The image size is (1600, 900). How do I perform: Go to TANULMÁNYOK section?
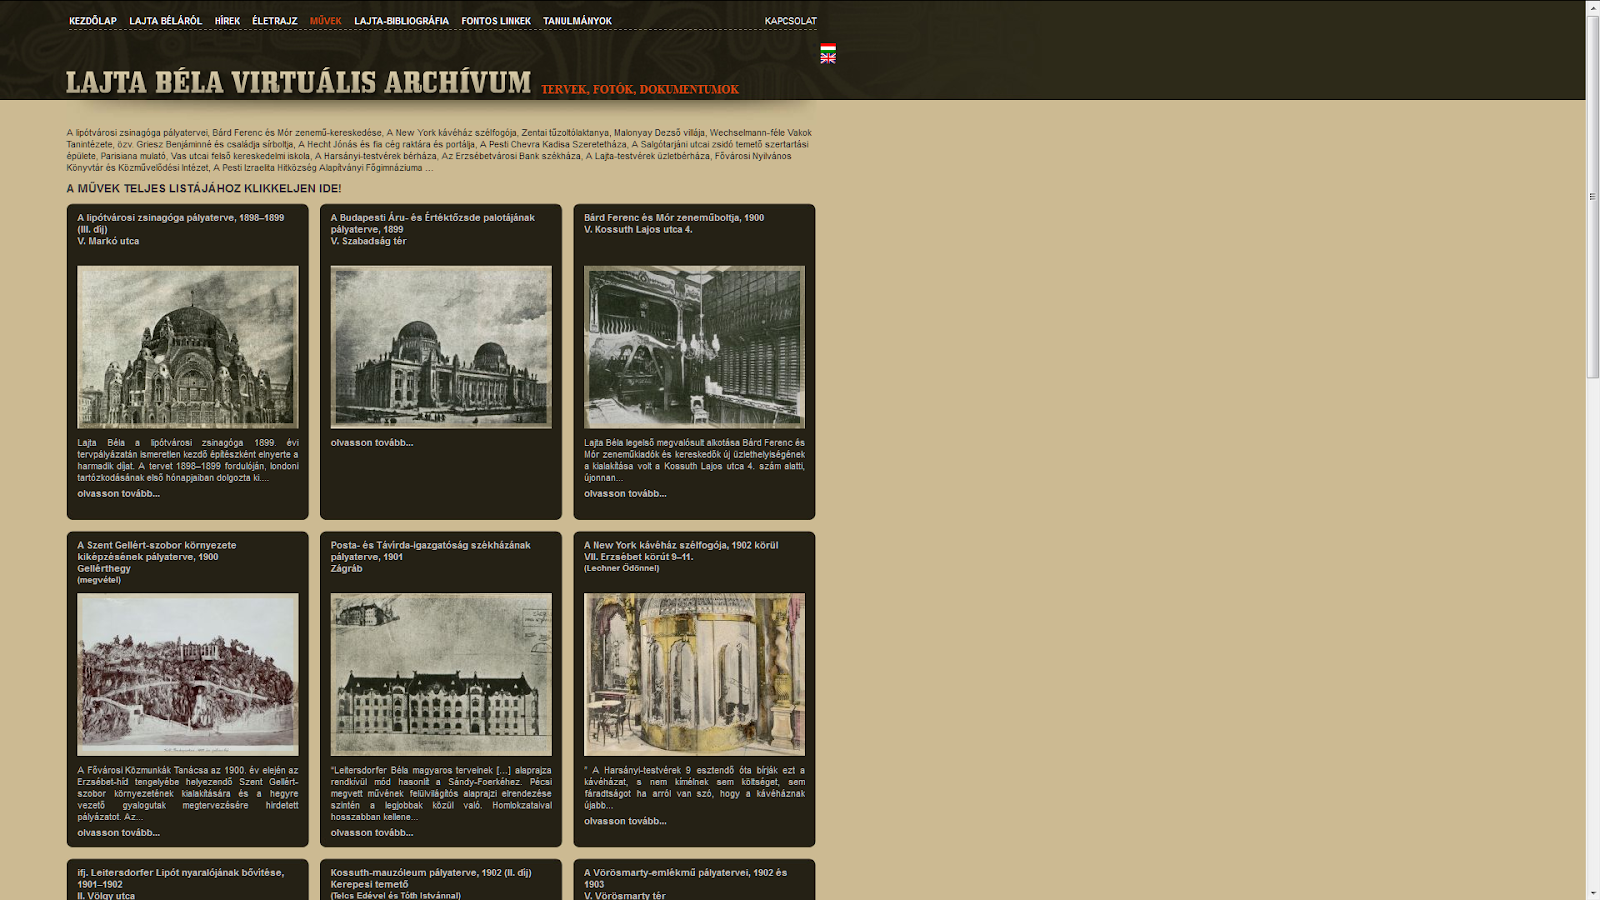[x=577, y=21]
